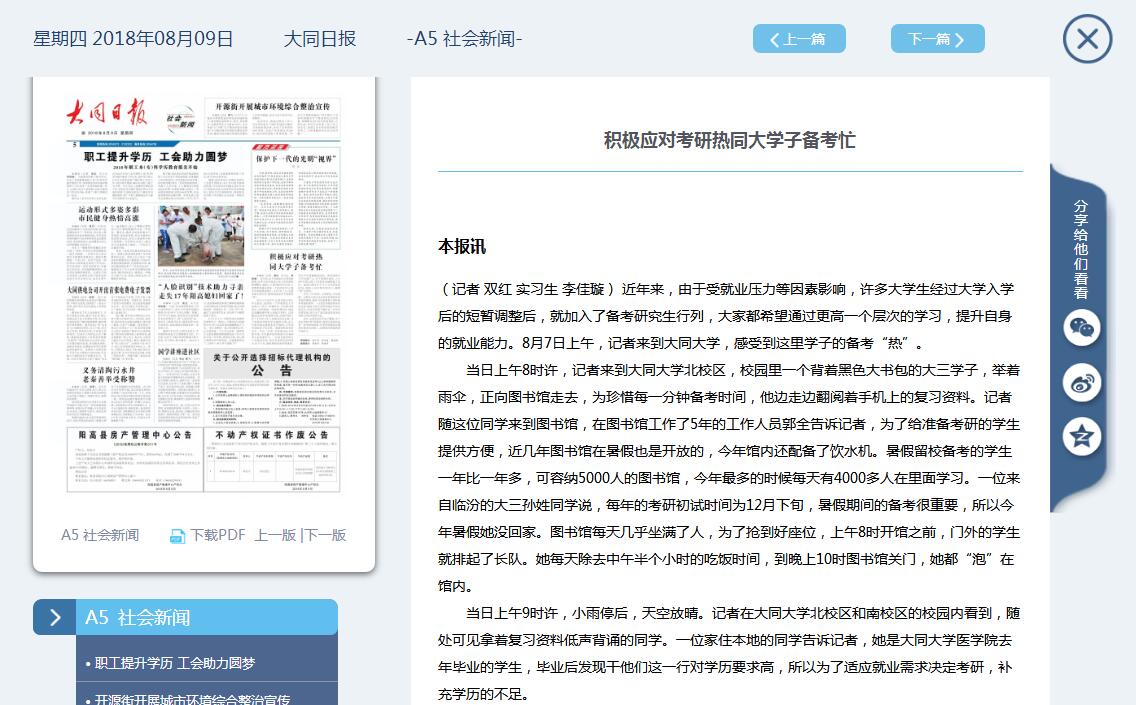The width and height of the screenshot is (1136, 705).
Task: Click the 本报讯 heading
Action: (x=462, y=246)
